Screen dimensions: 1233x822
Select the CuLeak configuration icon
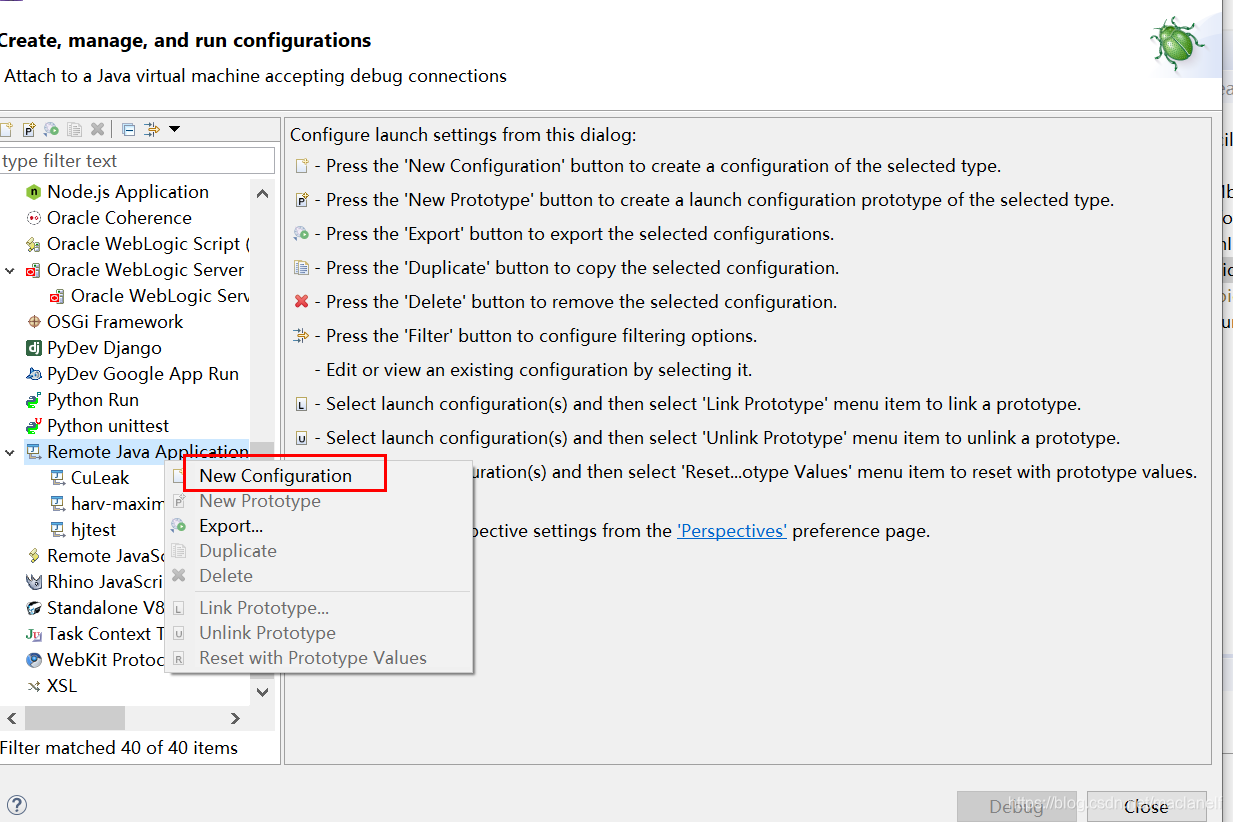[58, 478]
